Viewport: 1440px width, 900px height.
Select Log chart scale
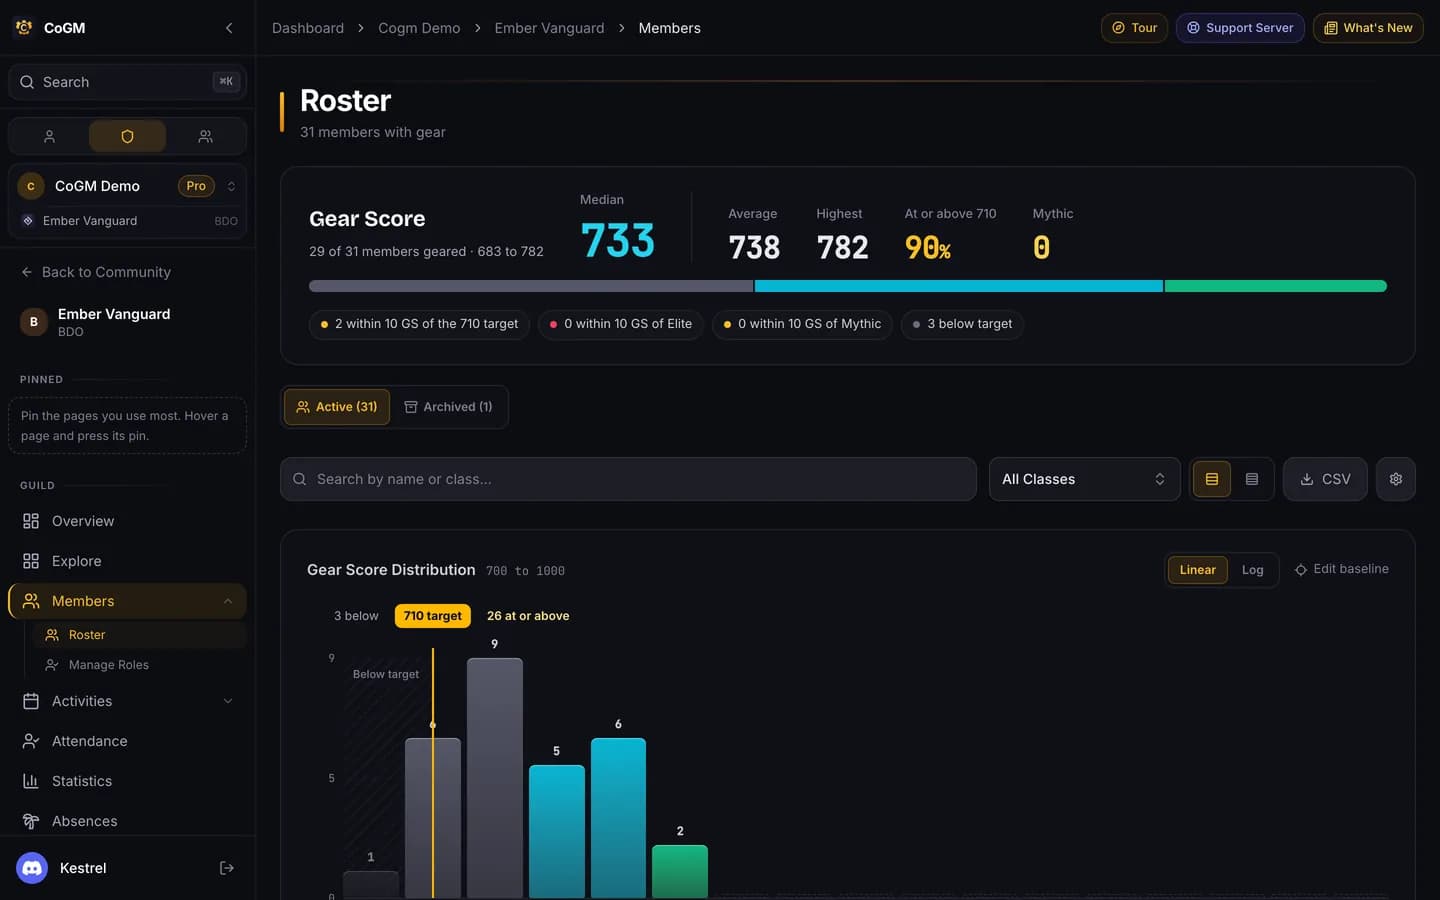[x=1252, y=570]
